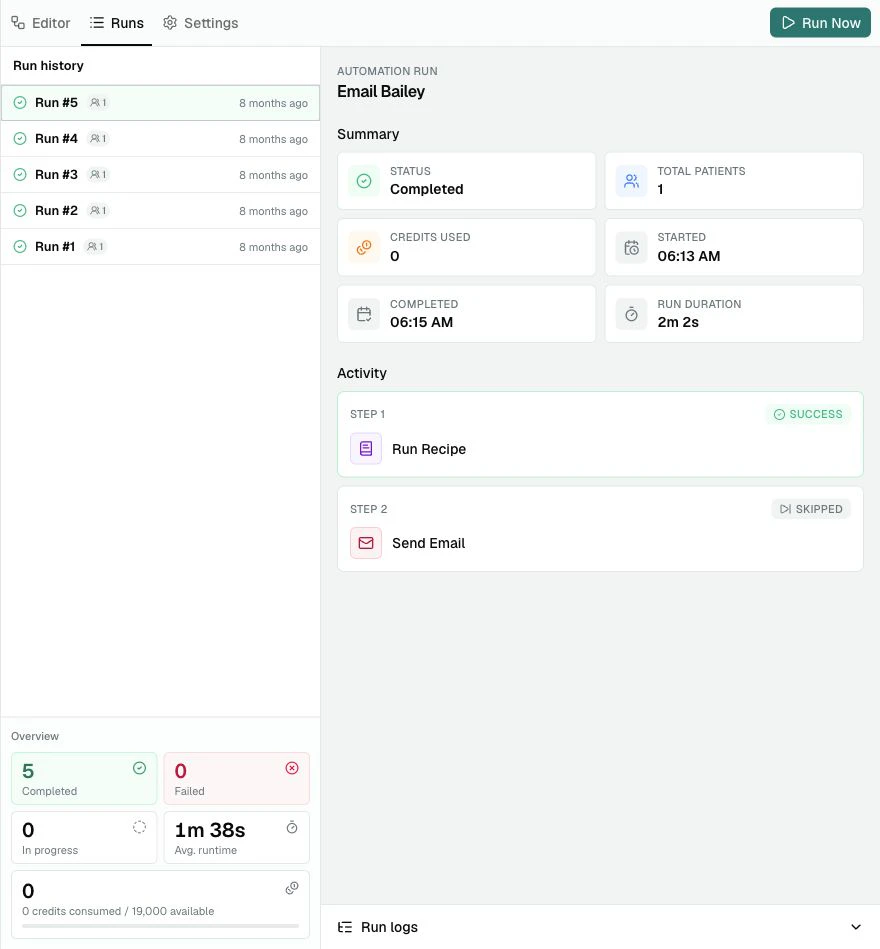Click the 0 Failed overview card
The image size is (880, 949).
coord(237,778)
